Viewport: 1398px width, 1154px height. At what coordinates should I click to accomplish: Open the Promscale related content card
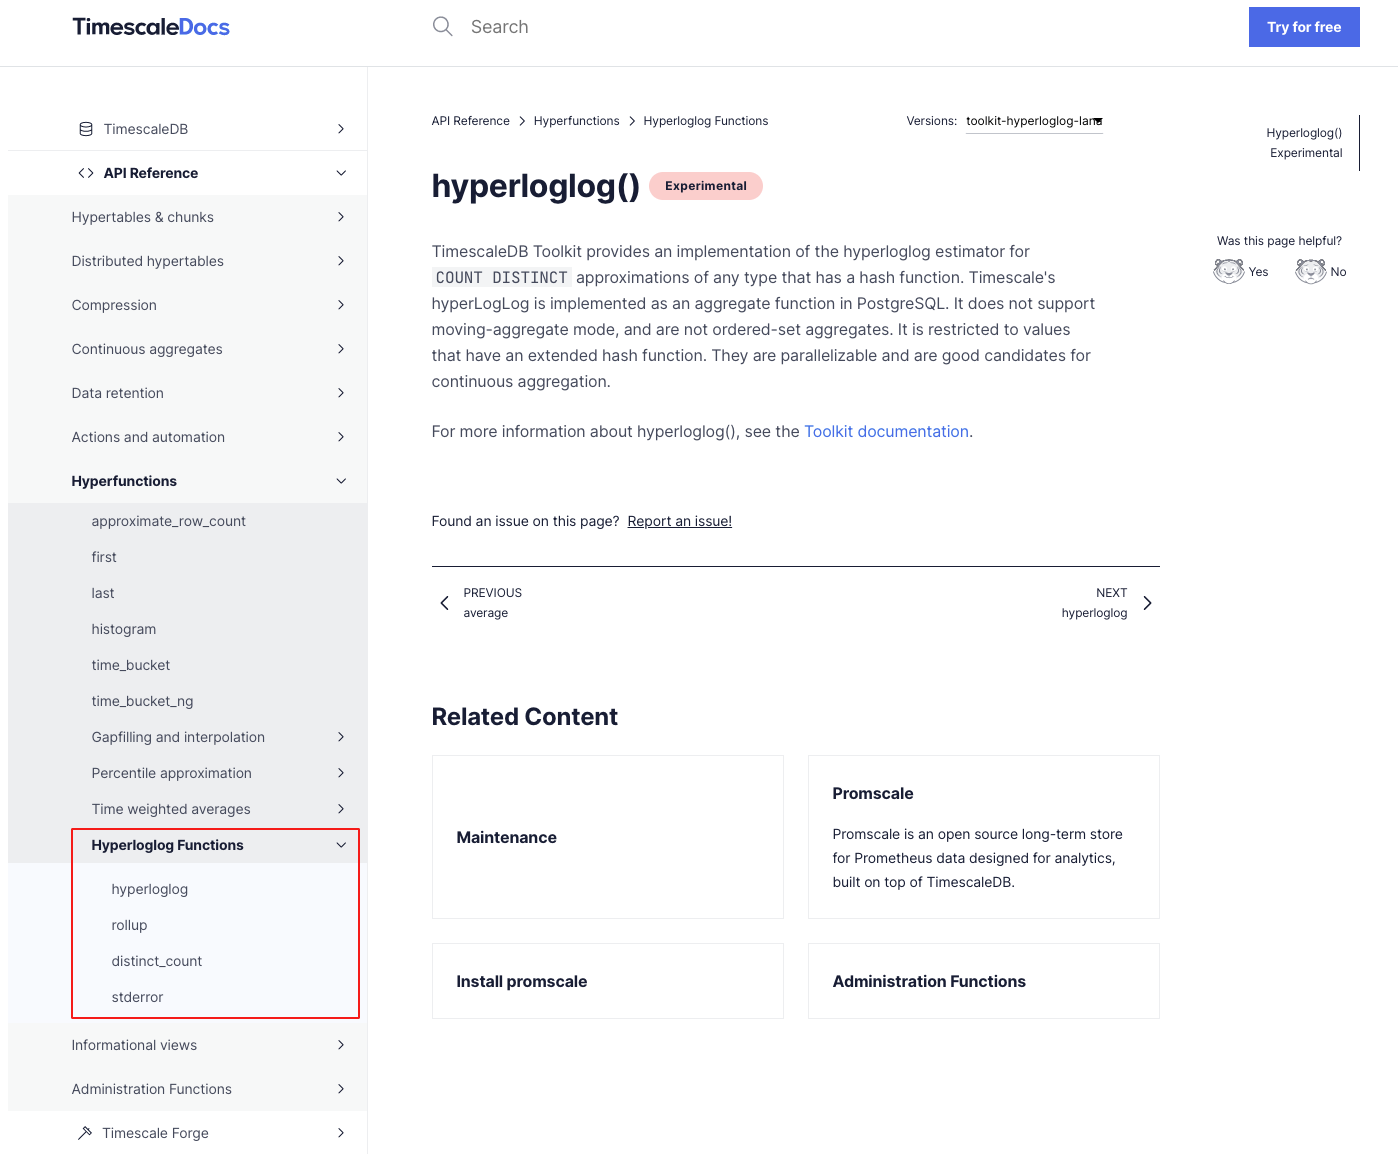tap(983, 837)
